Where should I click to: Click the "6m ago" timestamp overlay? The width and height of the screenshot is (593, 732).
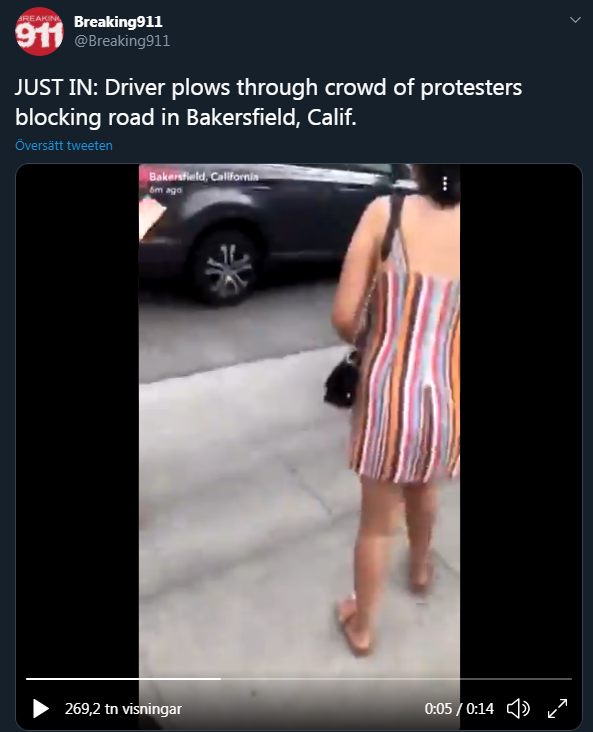[x=165, y=190]
